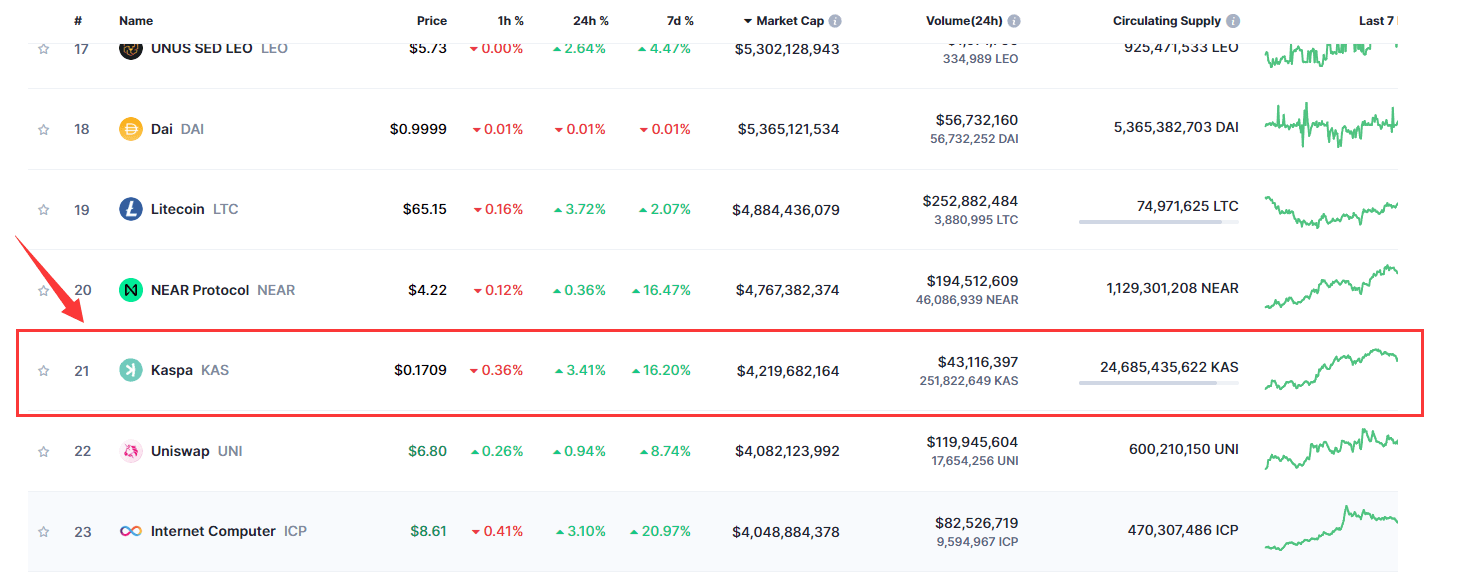Sort by Market Cap column header
The width and height of the screenshot is (1459, 582).
[x=789, y=21]
